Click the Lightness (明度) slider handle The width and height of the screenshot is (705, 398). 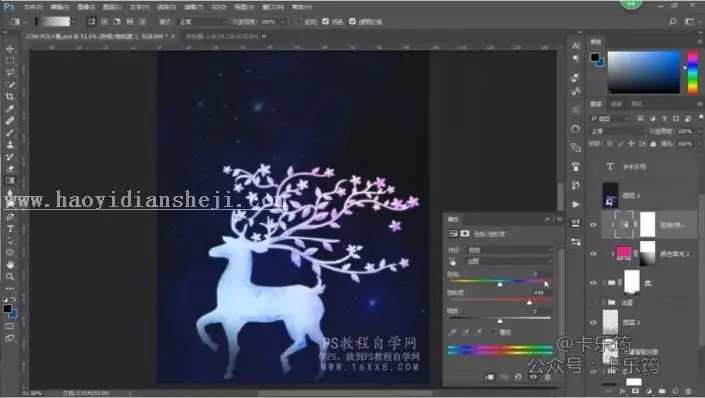tap(500, 321)
